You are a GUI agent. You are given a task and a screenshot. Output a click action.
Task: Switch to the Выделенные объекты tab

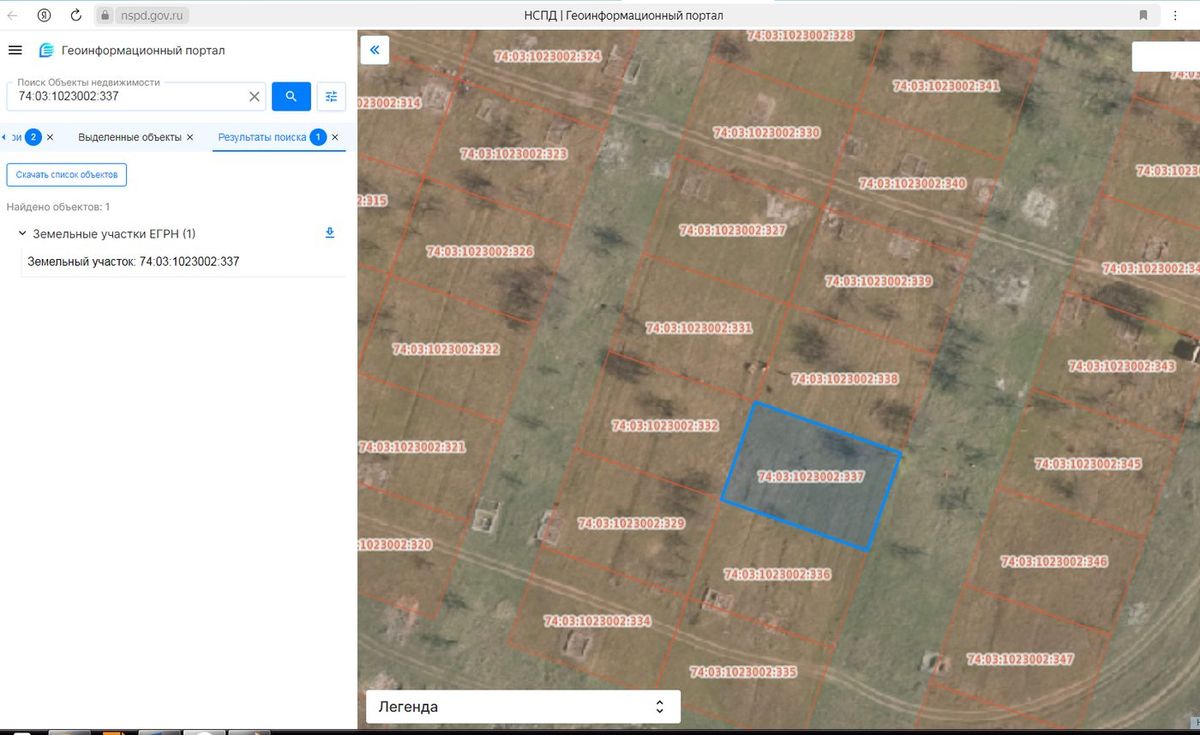129,137
